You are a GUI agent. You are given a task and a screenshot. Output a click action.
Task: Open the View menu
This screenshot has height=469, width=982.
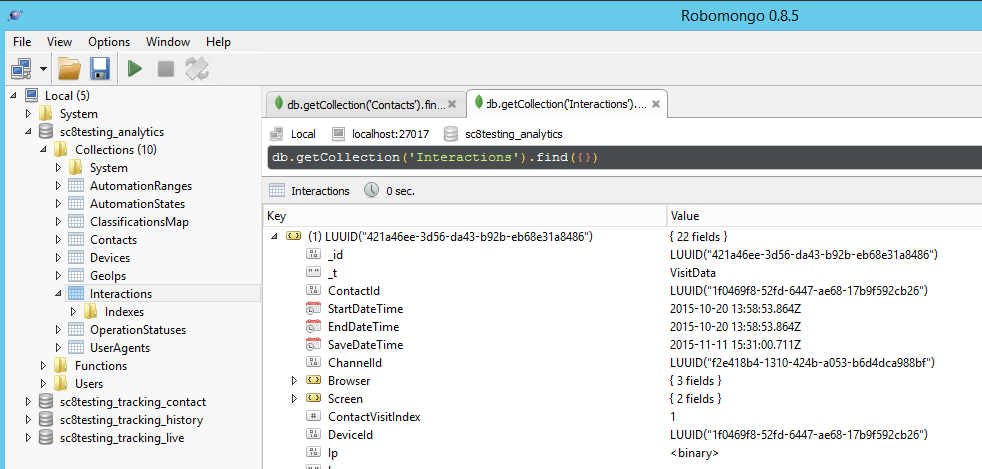(x=59, y=42)
